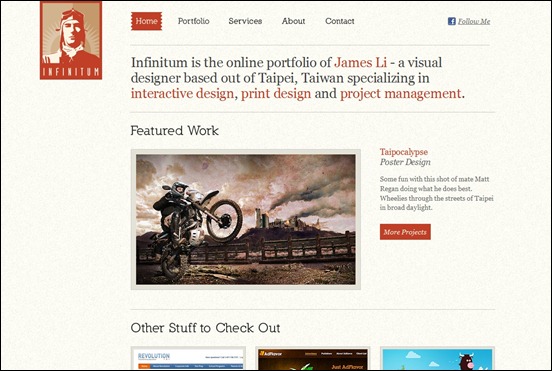The image size is (552, 371).
Task: Click the text "Some fun with this shot of mate Matt"
Action: click(x=434, y=179)
